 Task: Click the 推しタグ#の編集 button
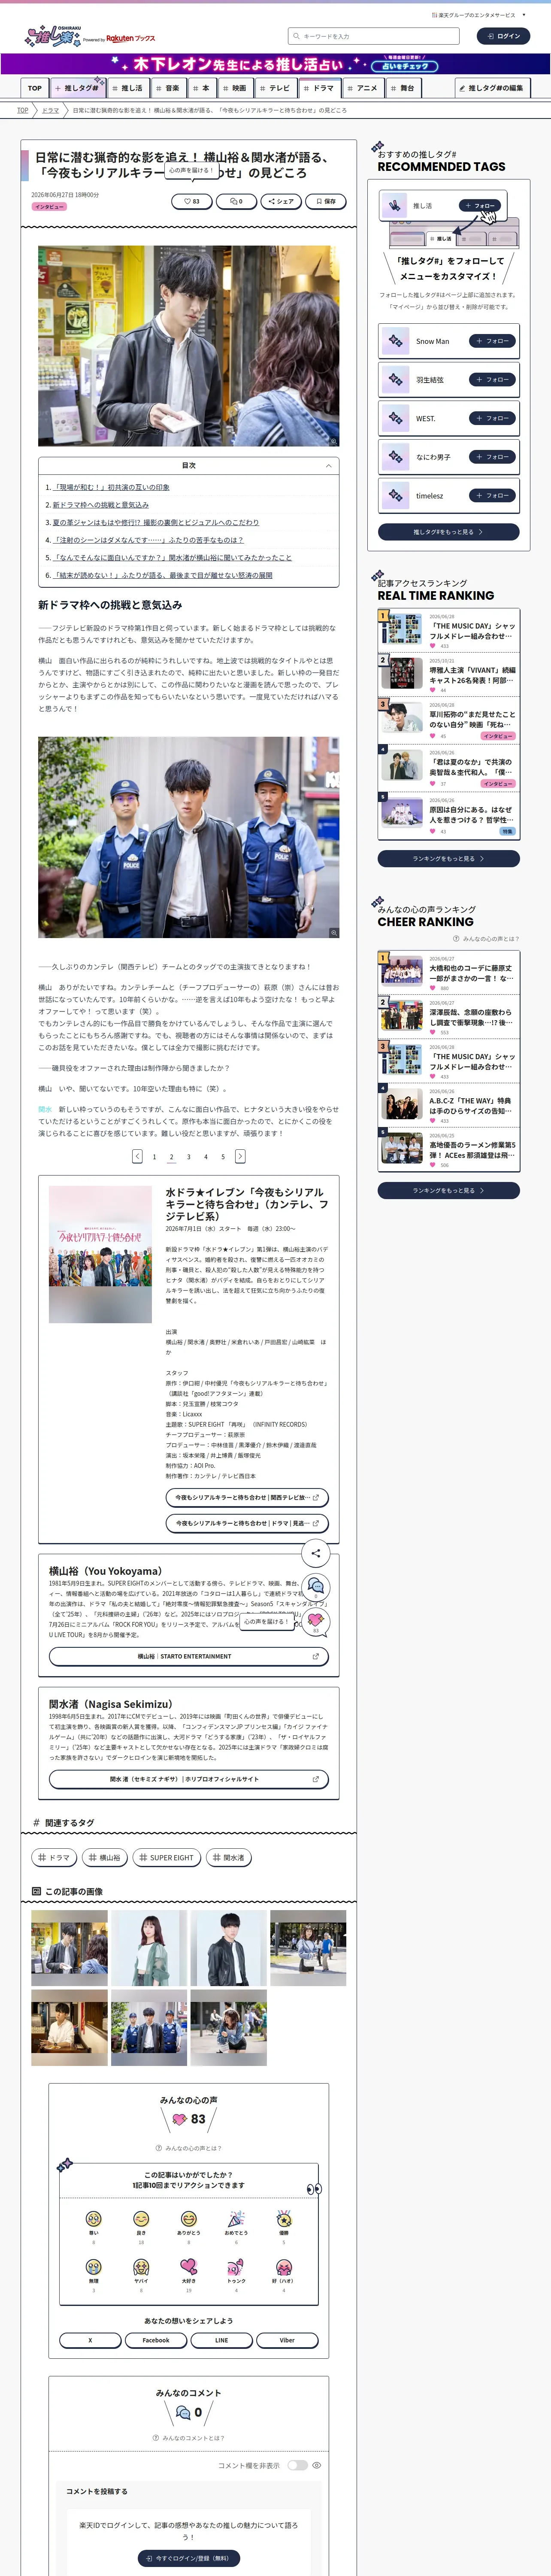point(492,88)
